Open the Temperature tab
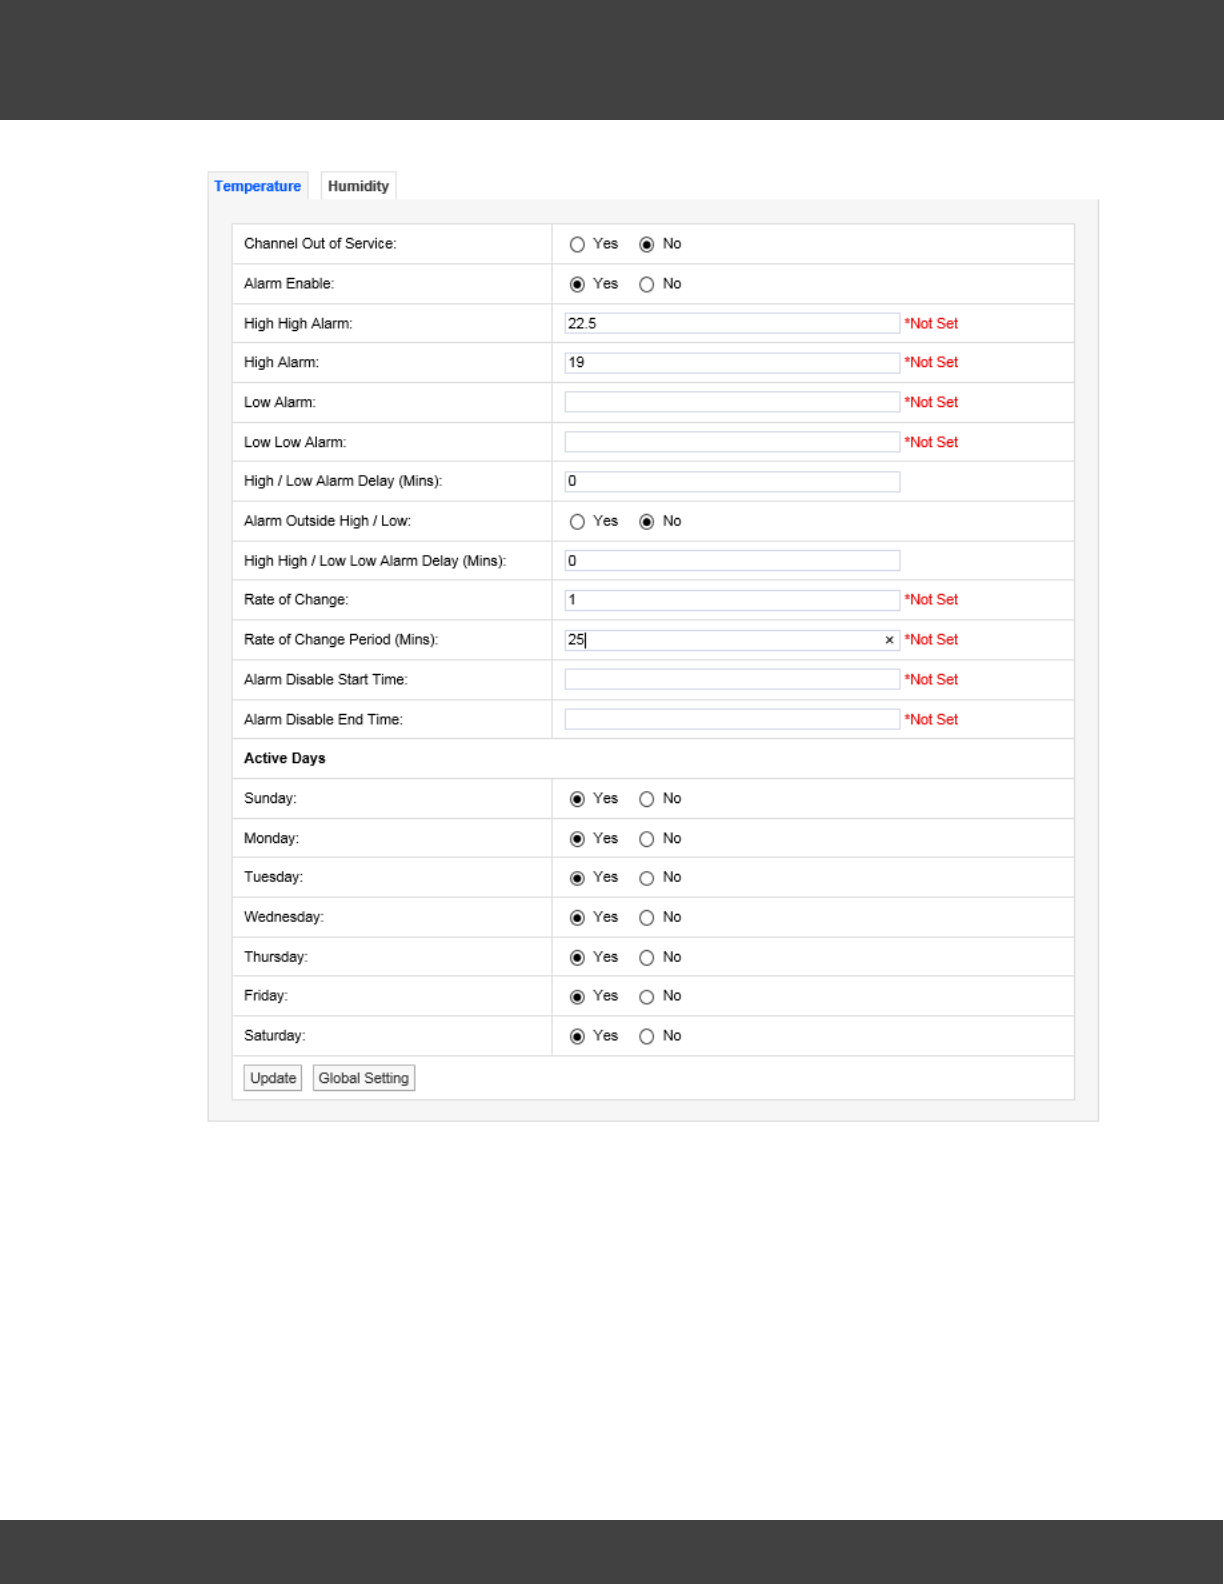The height and width of the screenshot is (1584, 1224). 257,186
